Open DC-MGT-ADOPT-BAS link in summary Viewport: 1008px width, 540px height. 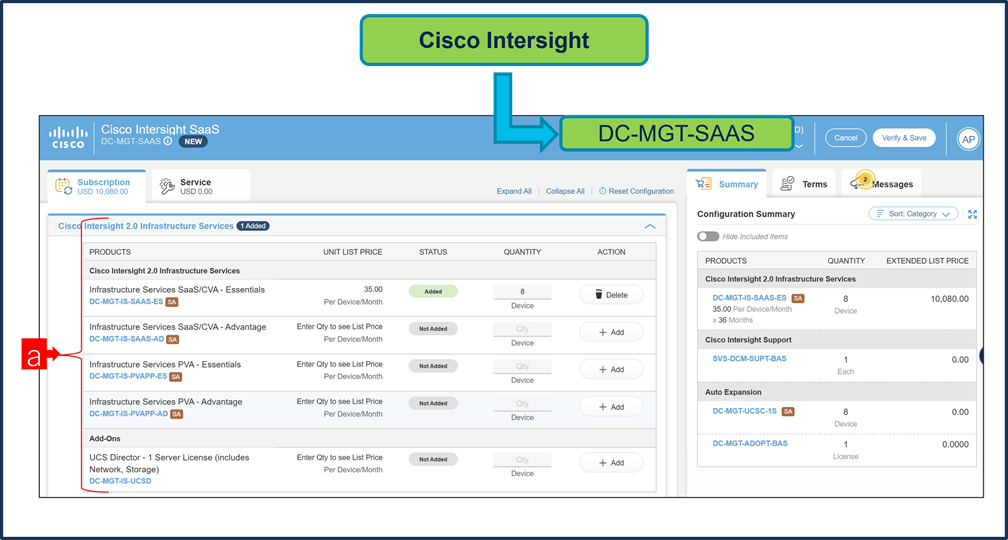pos(750,444)
